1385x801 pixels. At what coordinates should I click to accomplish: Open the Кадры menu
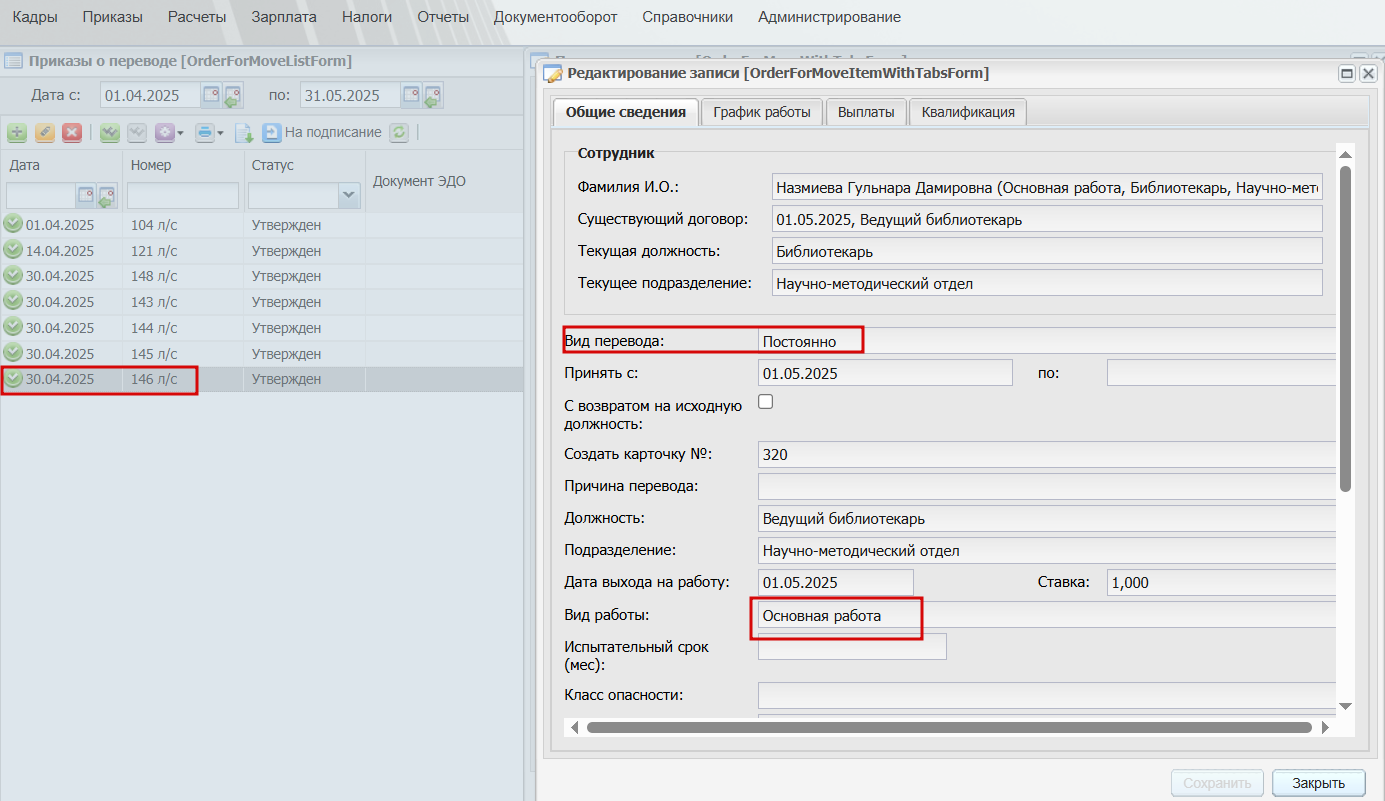coord(35,17)
